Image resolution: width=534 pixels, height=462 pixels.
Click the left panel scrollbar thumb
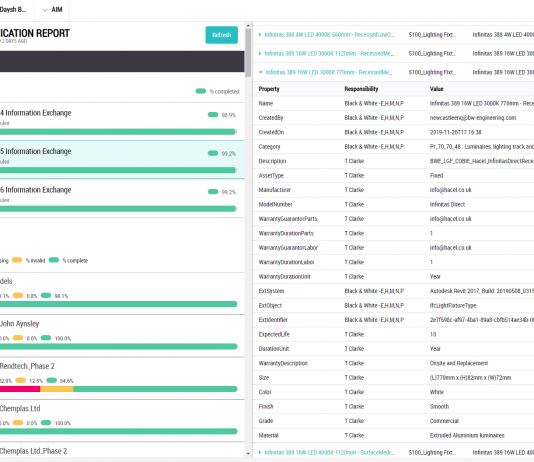pos(248,53)
